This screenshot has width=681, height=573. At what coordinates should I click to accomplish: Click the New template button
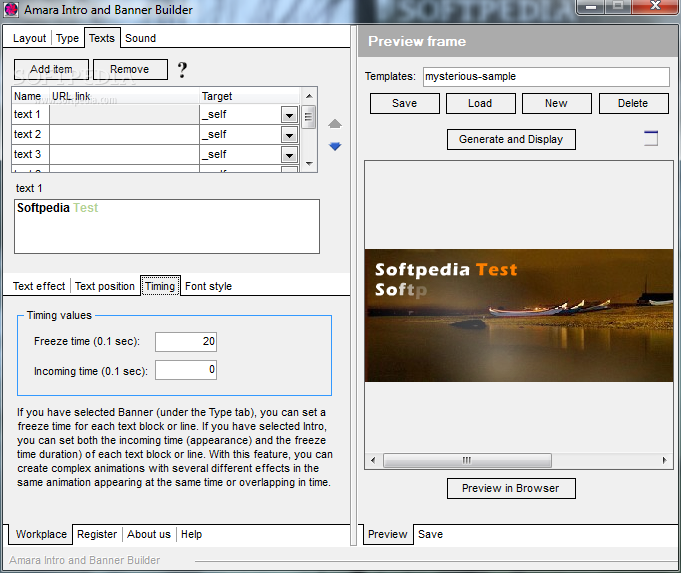coord(556,103)
